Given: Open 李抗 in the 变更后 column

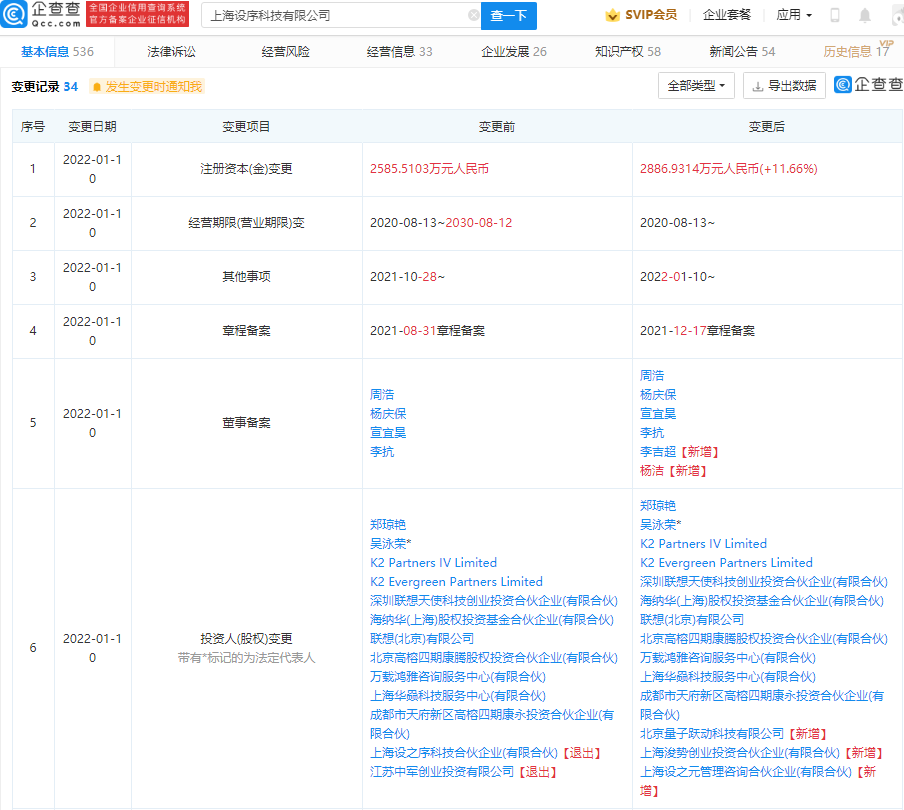Looking at the screenshot, I should (x=651, y=433).
